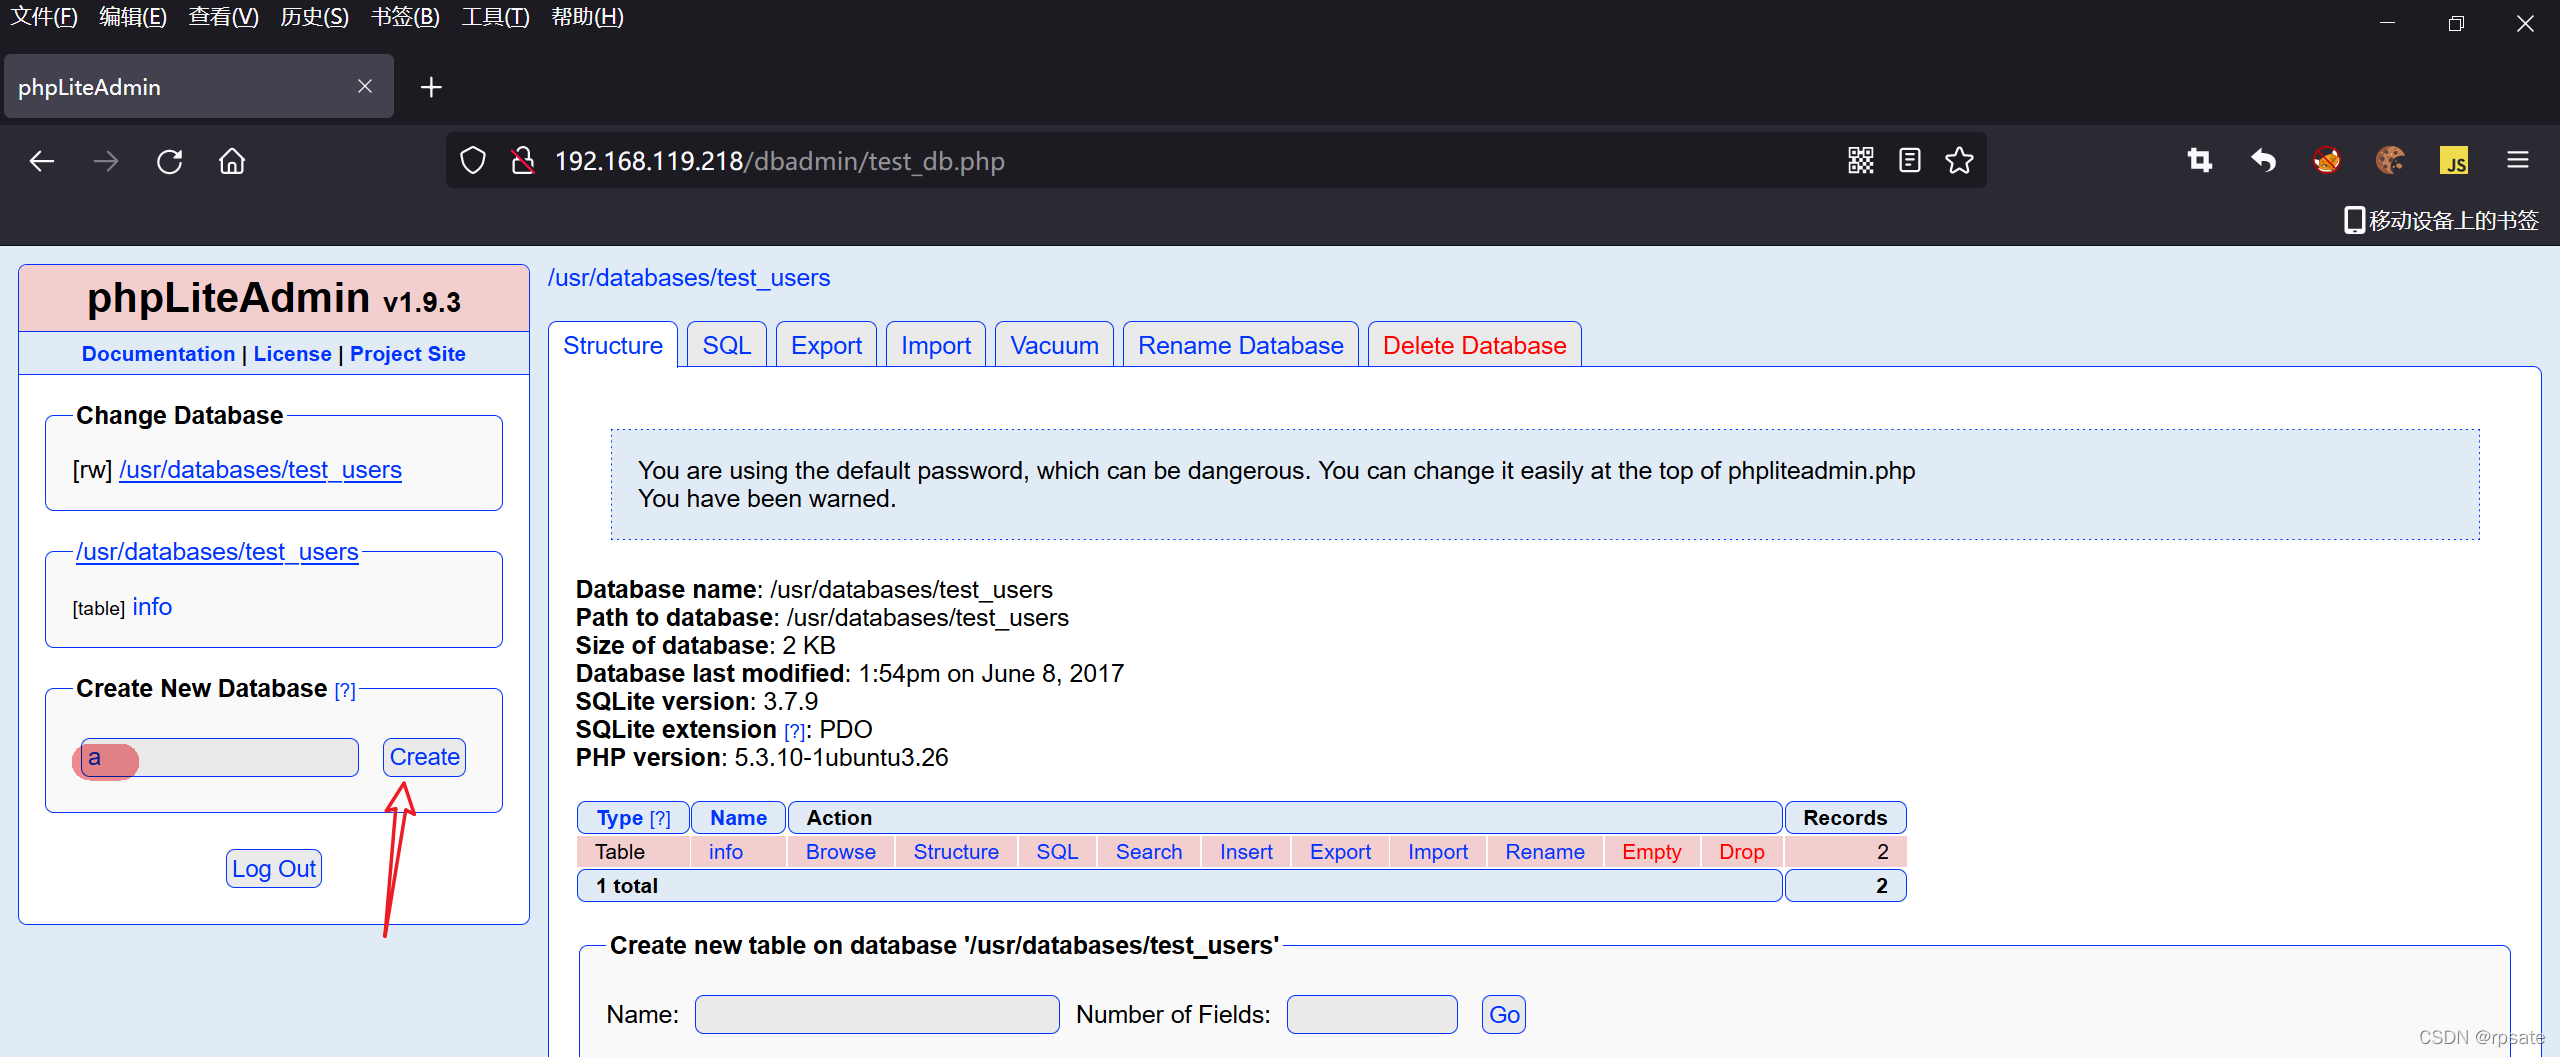The image size is (2560, 1057).
Task: Open the screenshot crop tool icon
Action: click(2200, 160)
